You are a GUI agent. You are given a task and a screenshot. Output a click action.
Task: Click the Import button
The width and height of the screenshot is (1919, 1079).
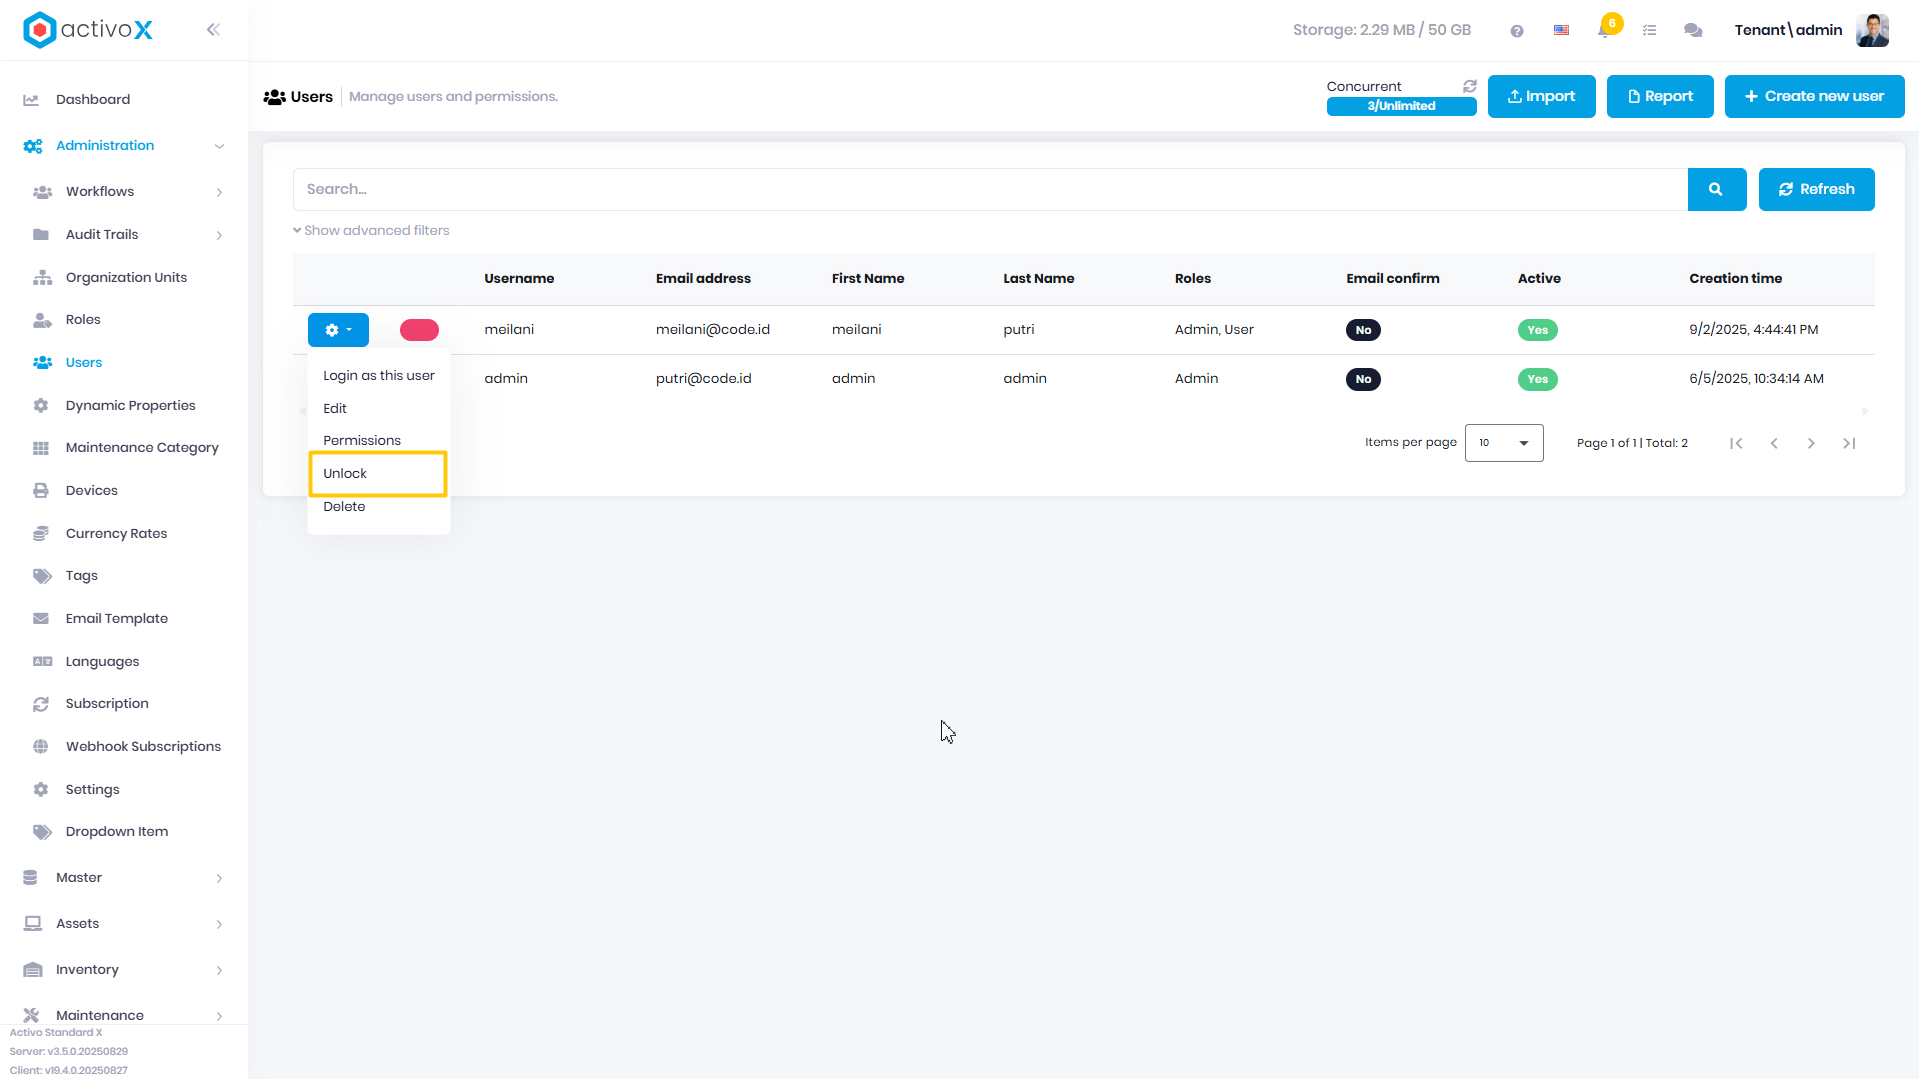click(x=1541, y=96)
